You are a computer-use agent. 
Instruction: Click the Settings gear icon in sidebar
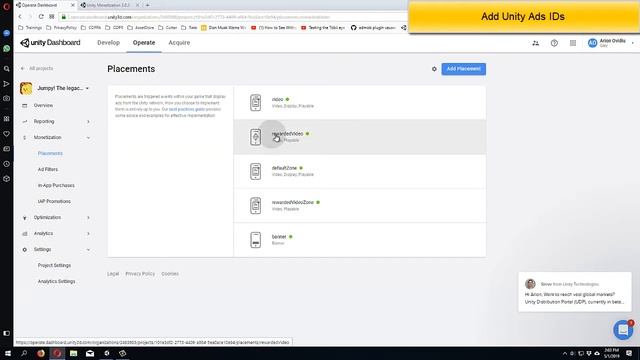(24, 249)
